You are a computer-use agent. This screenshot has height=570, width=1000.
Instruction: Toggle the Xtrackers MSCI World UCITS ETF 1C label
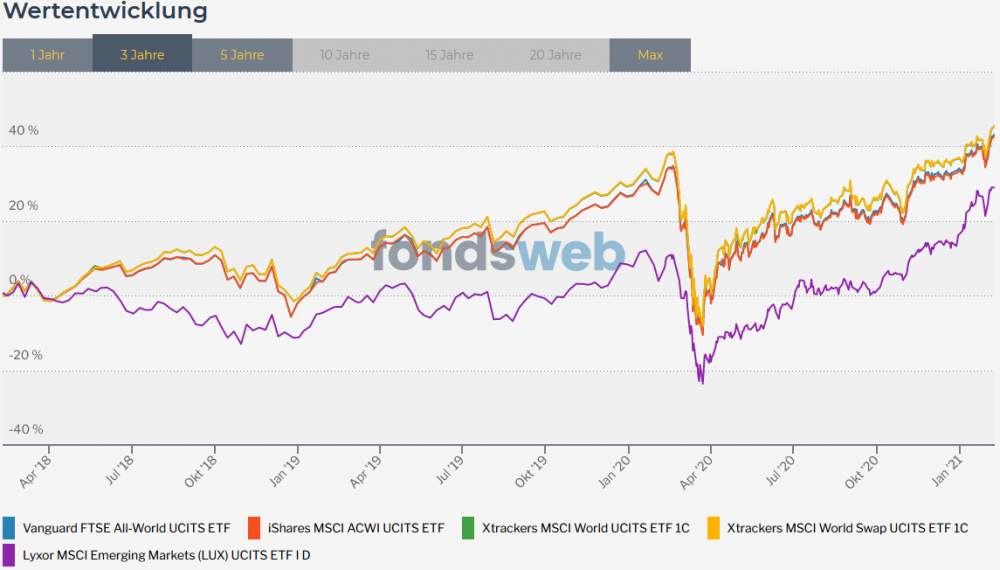click(x=585, y=527)
